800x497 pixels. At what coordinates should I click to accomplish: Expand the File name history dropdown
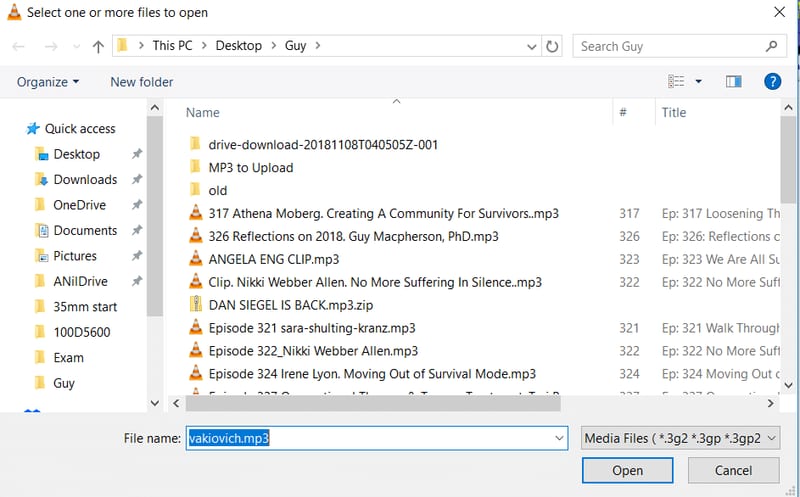(559, 438)
